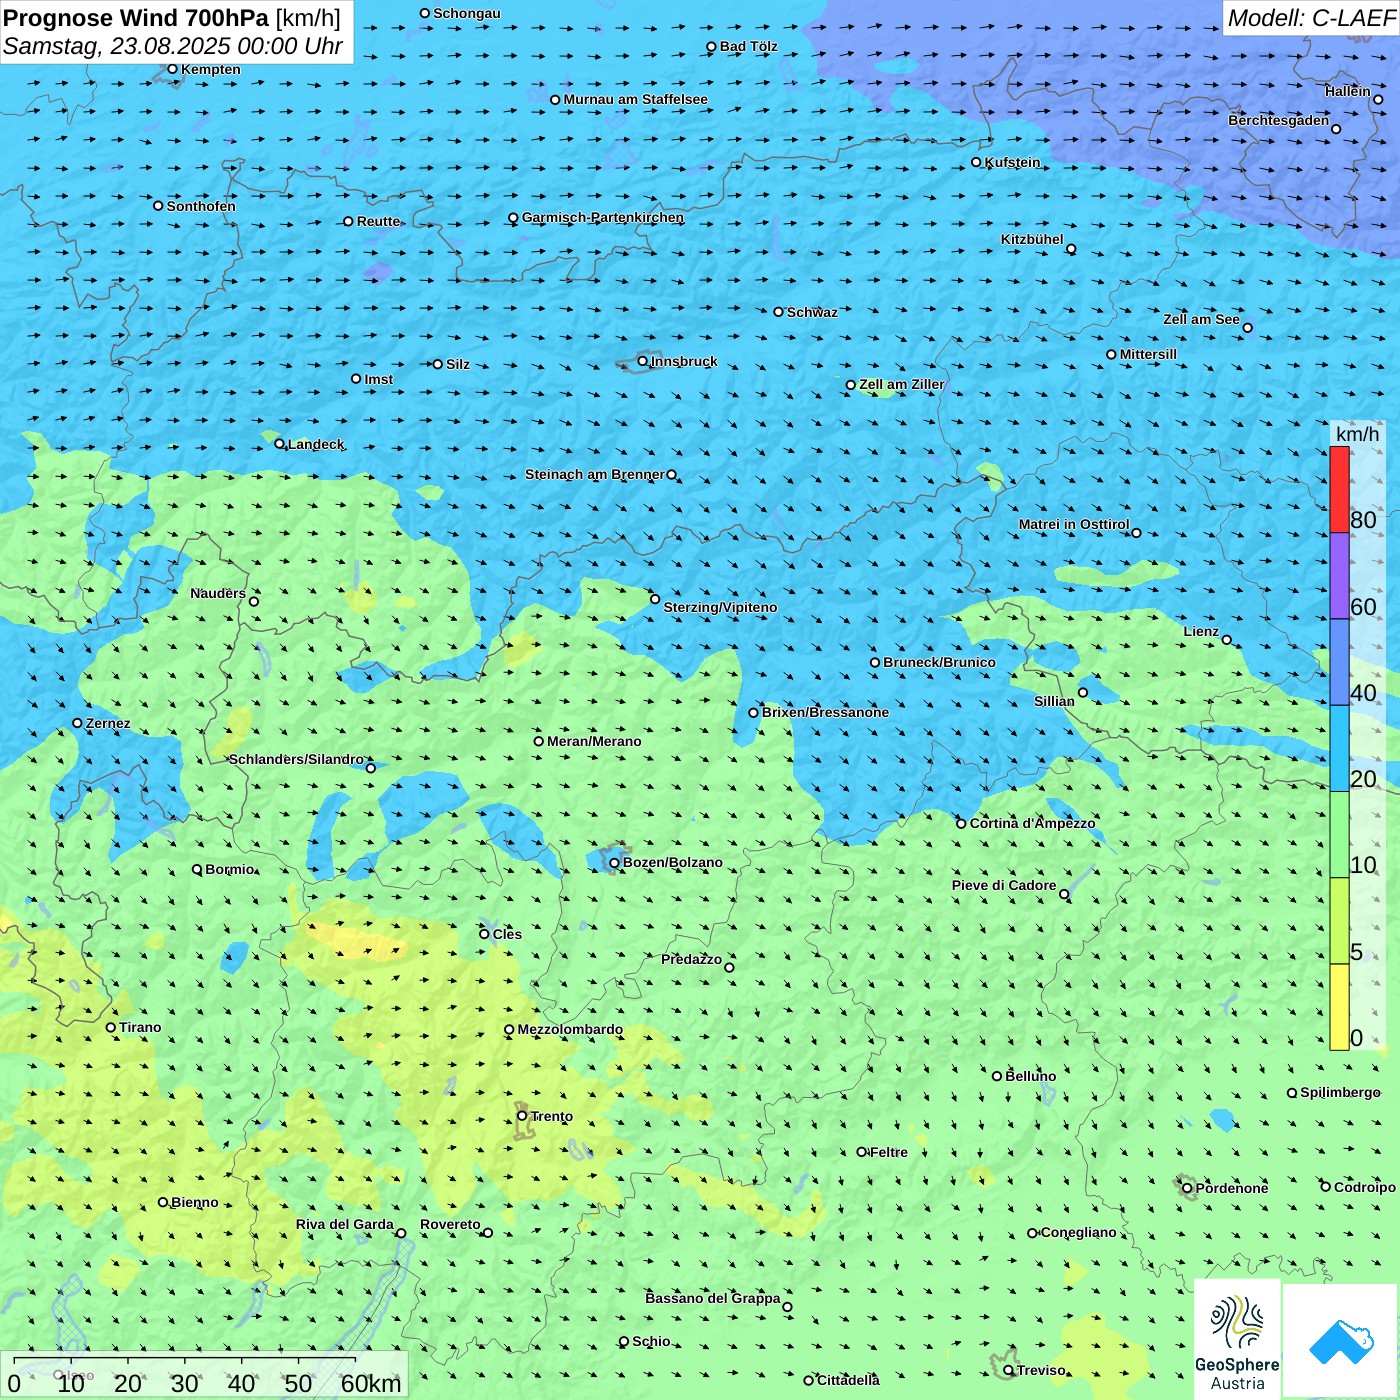Click the Sterzing/Vipiteno label

pos(720,607)
